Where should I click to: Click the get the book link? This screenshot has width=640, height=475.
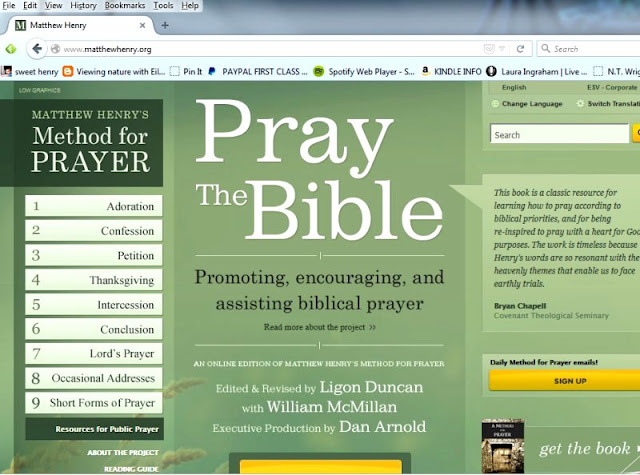point(584,448)
